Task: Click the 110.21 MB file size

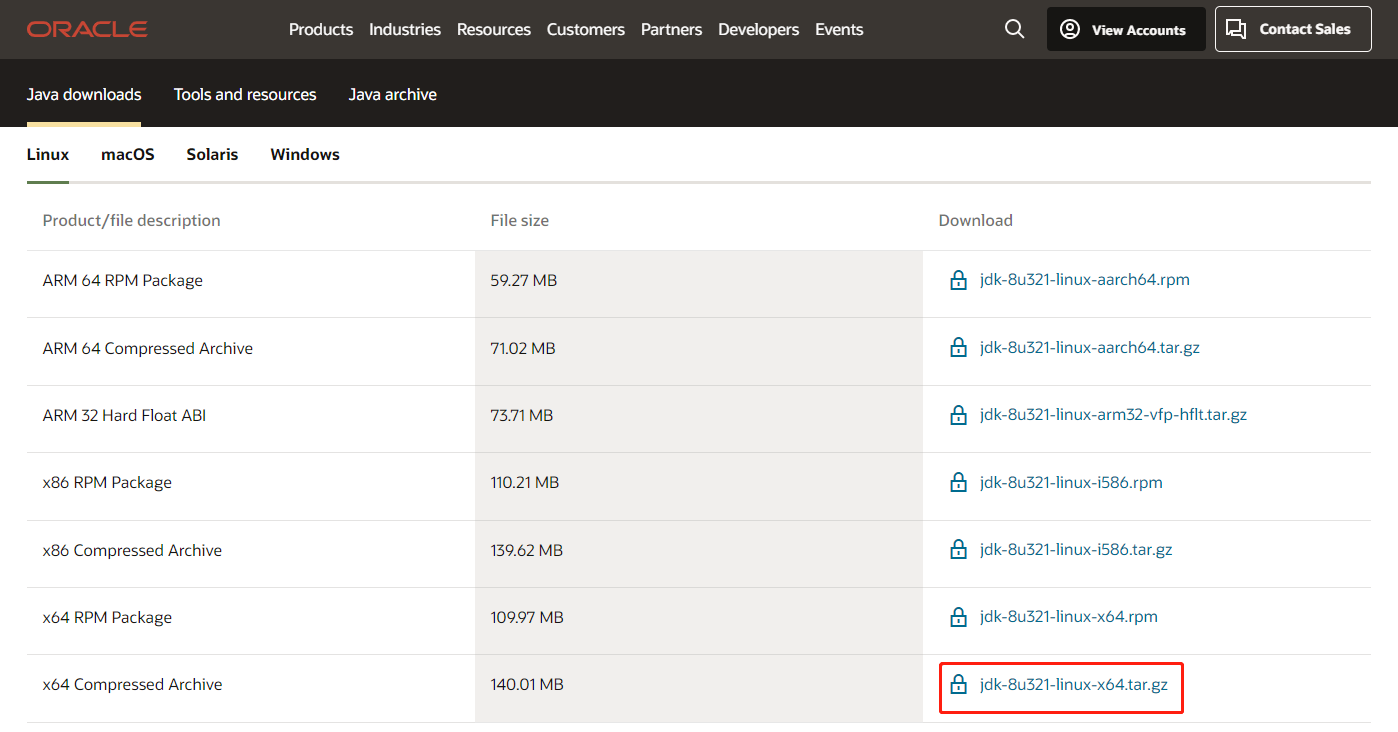Action: tap(525, 483)
